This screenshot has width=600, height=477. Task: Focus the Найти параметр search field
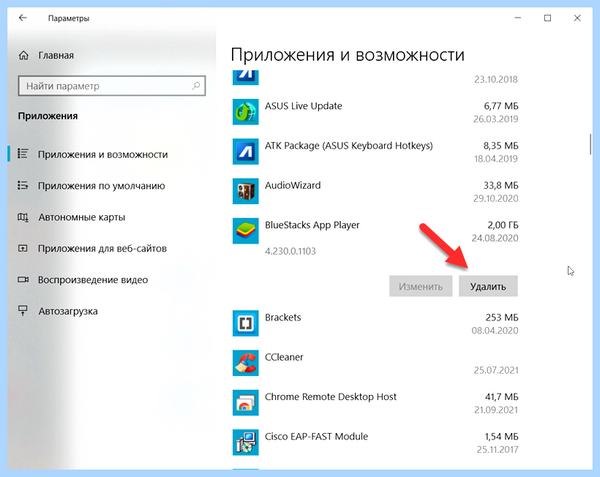point(112,86)
